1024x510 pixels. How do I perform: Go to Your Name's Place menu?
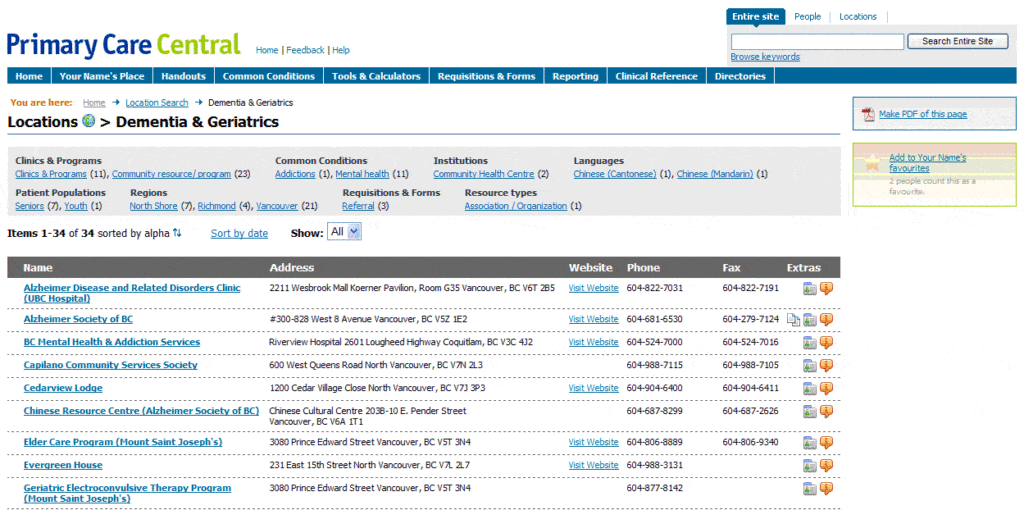(x=102, y=76)
